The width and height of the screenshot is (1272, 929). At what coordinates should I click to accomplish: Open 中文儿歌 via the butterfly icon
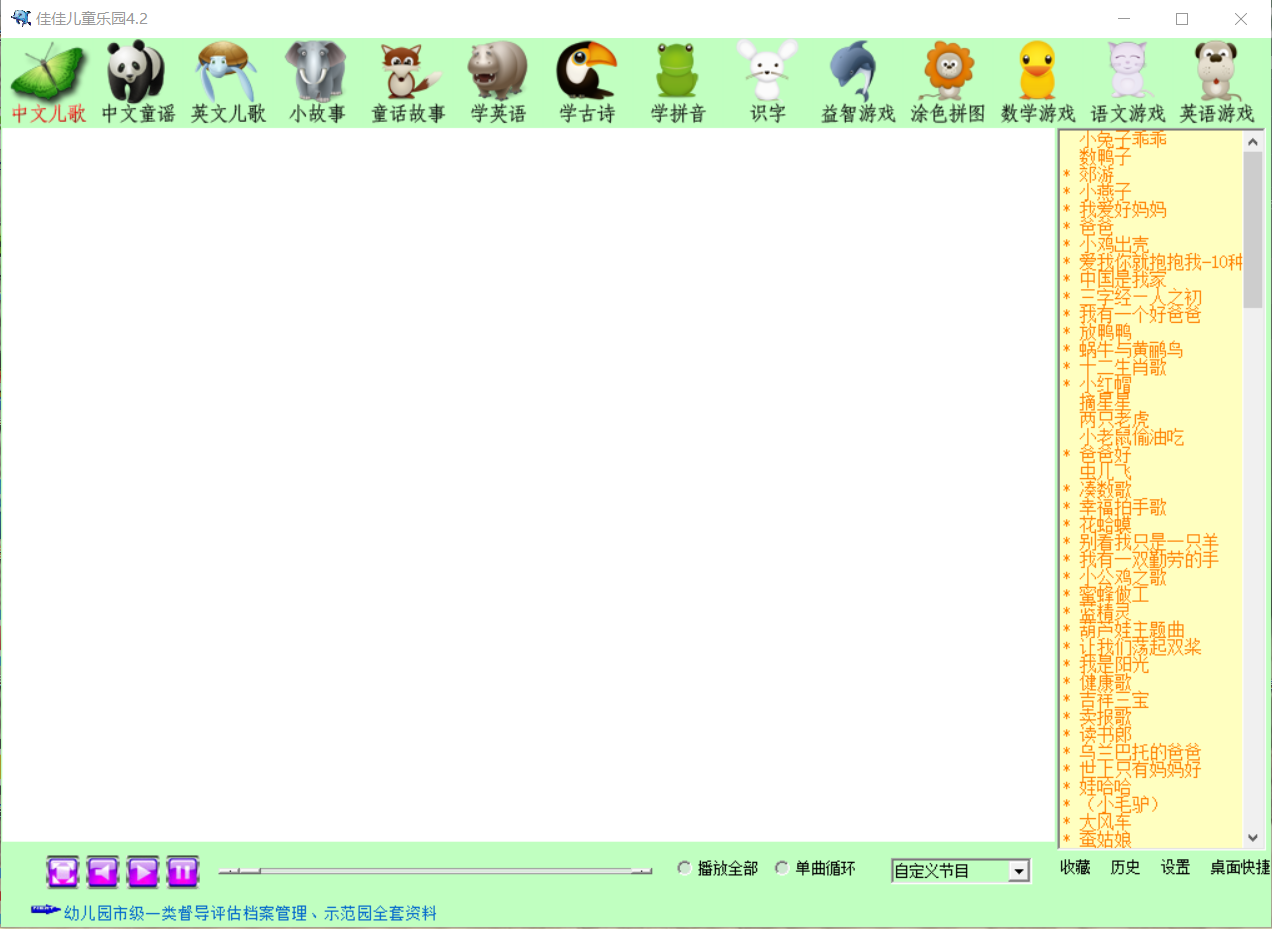pyautogui.click(x=48, y=70)
